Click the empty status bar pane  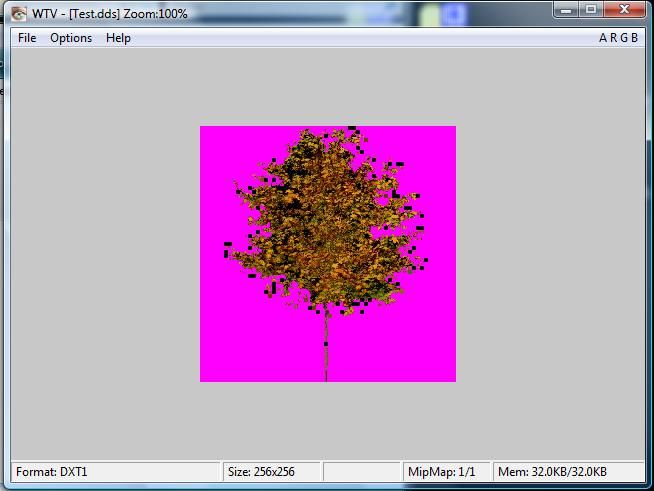click(361, 471)
